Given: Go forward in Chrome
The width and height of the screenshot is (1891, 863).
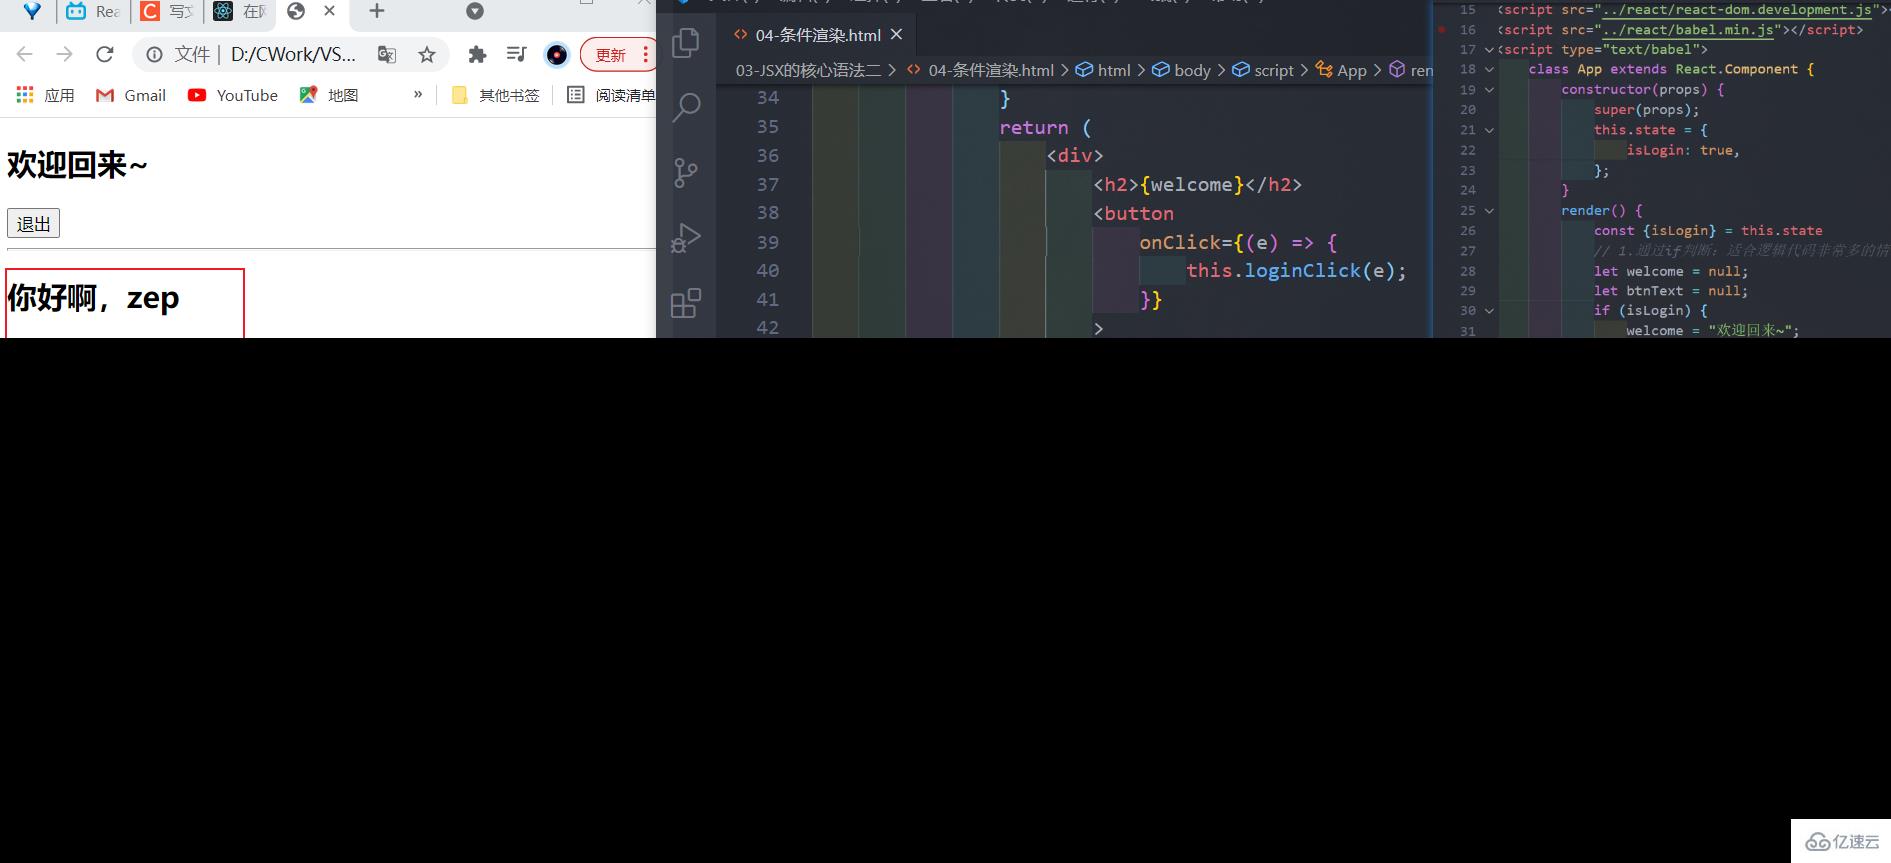Looking at the screenshot, I should (x=65, y=54).
